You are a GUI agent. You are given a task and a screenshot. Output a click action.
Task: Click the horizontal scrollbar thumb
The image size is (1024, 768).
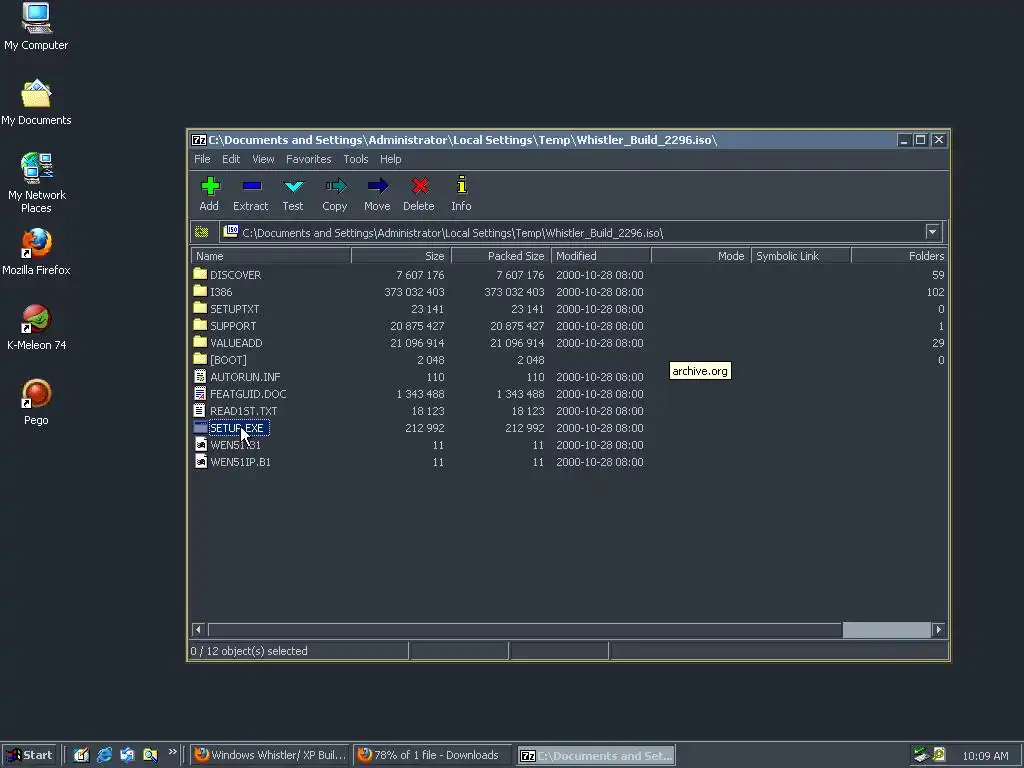(x=886, y=630)
